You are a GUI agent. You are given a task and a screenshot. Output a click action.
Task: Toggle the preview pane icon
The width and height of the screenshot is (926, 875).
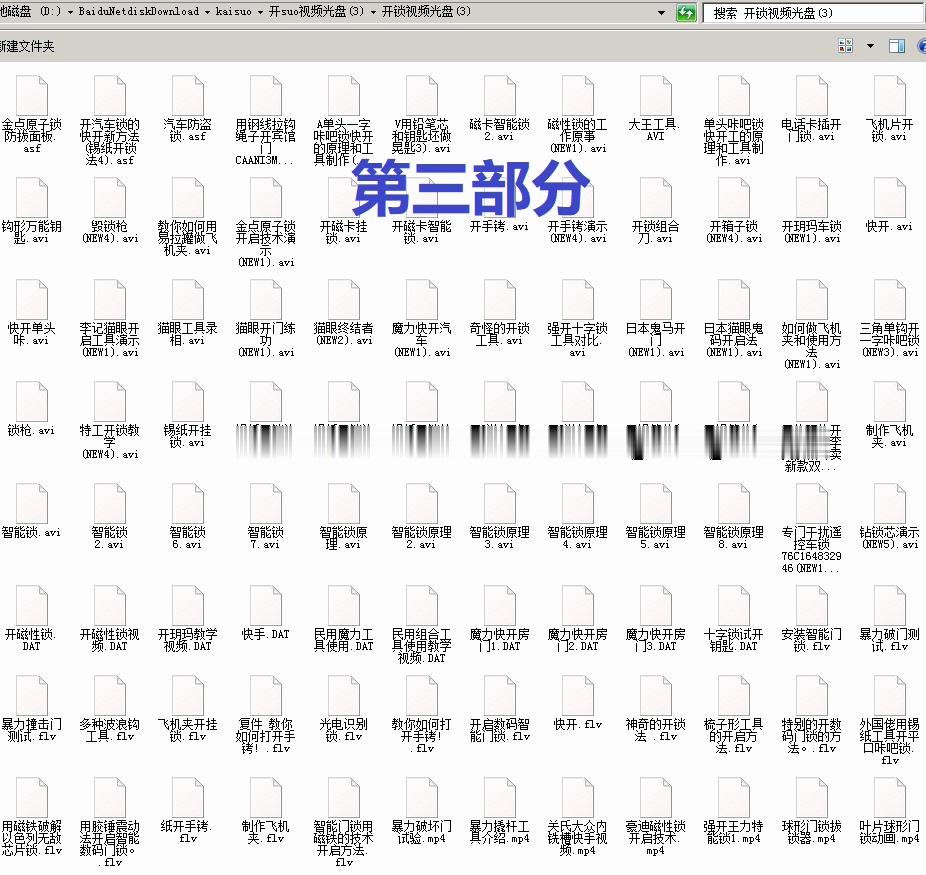[x=896, y=45]
